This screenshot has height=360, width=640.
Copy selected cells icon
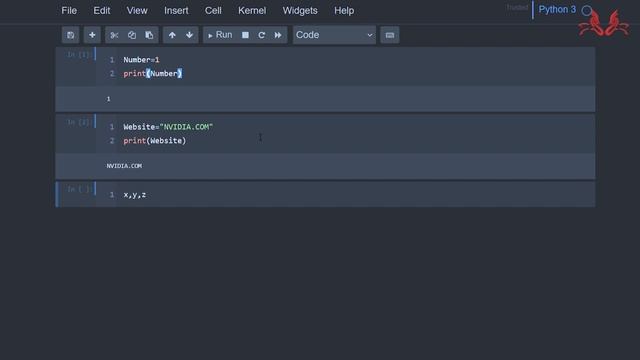(x=132, y=35)
